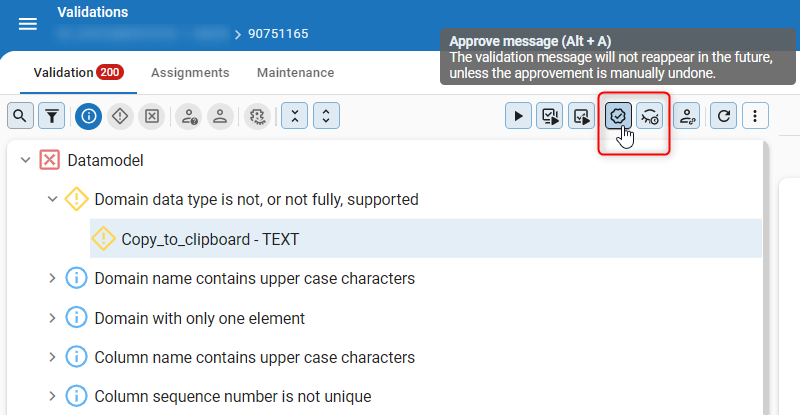Collapse Domain data type not supported node
Screen dimensions: 800x415
click(x=52, y=199)
